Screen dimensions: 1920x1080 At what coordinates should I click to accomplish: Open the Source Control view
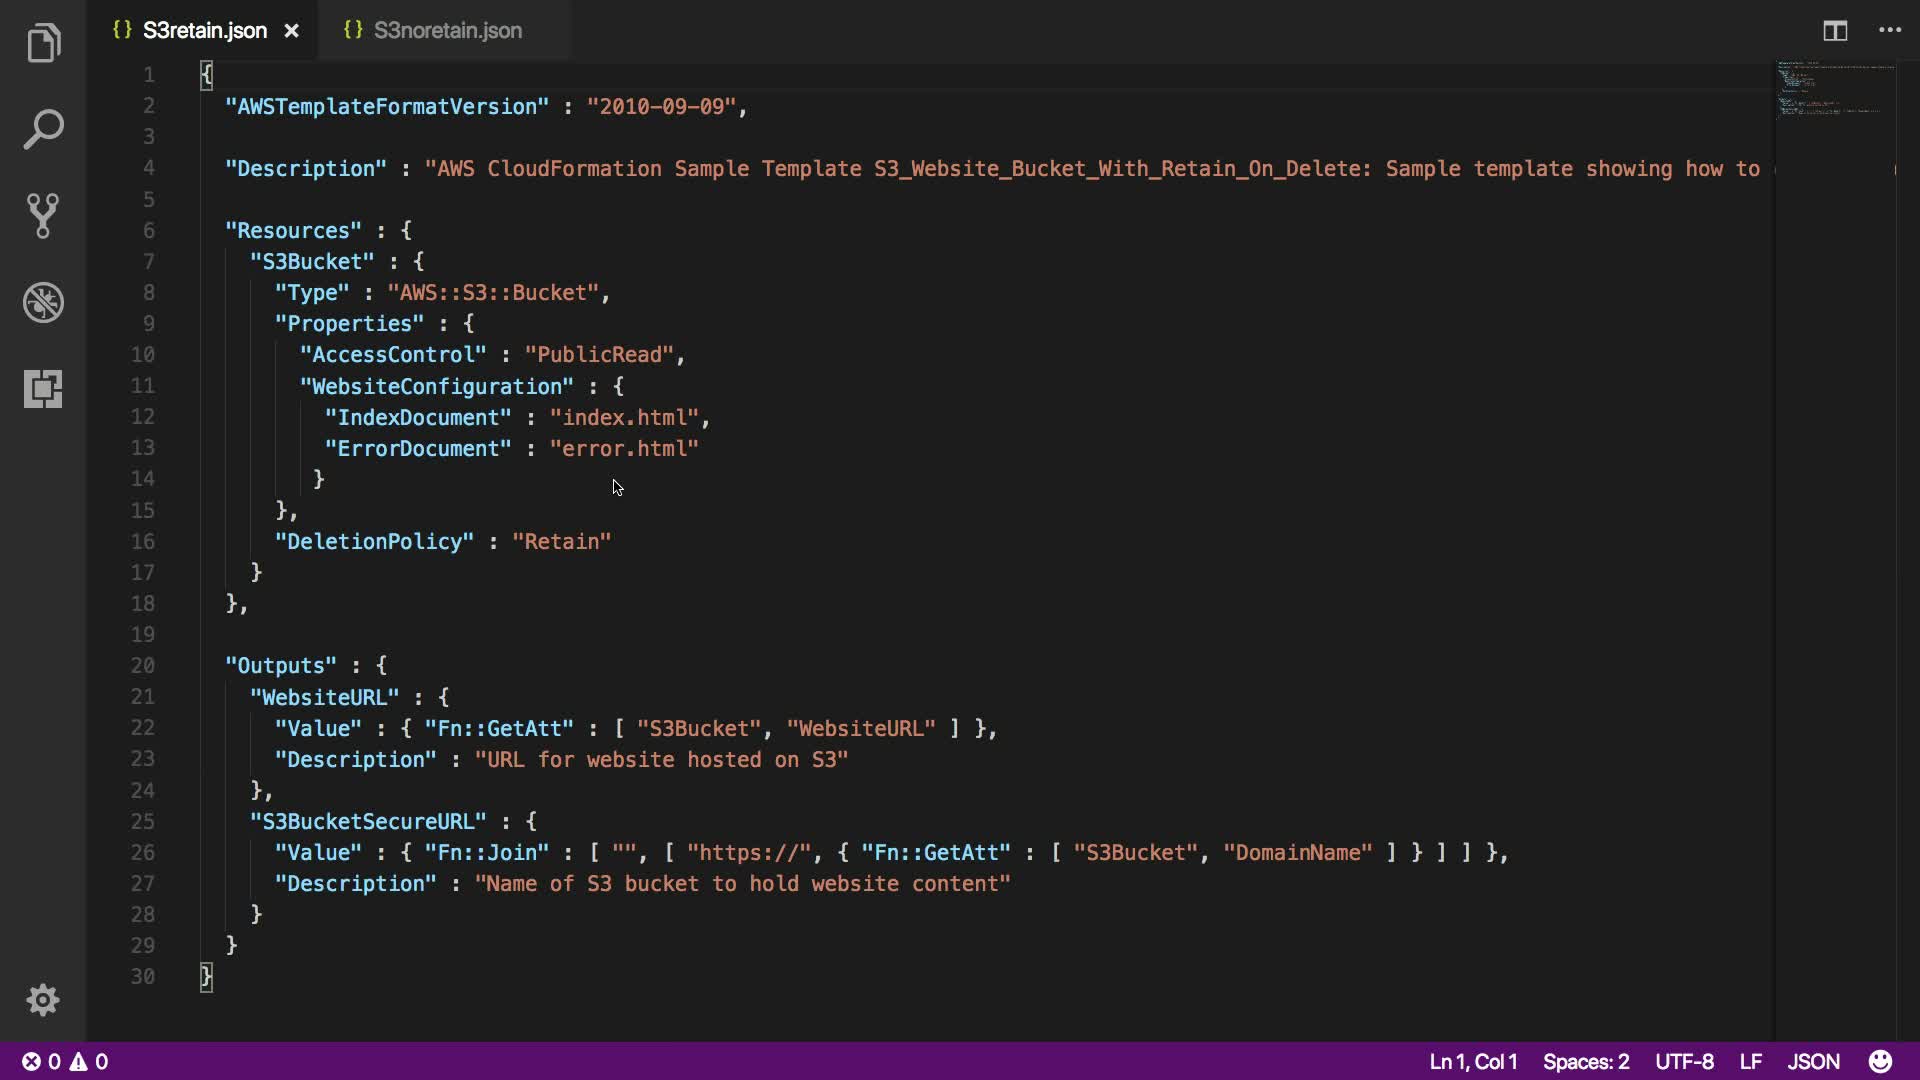click(x=43, y=215)
